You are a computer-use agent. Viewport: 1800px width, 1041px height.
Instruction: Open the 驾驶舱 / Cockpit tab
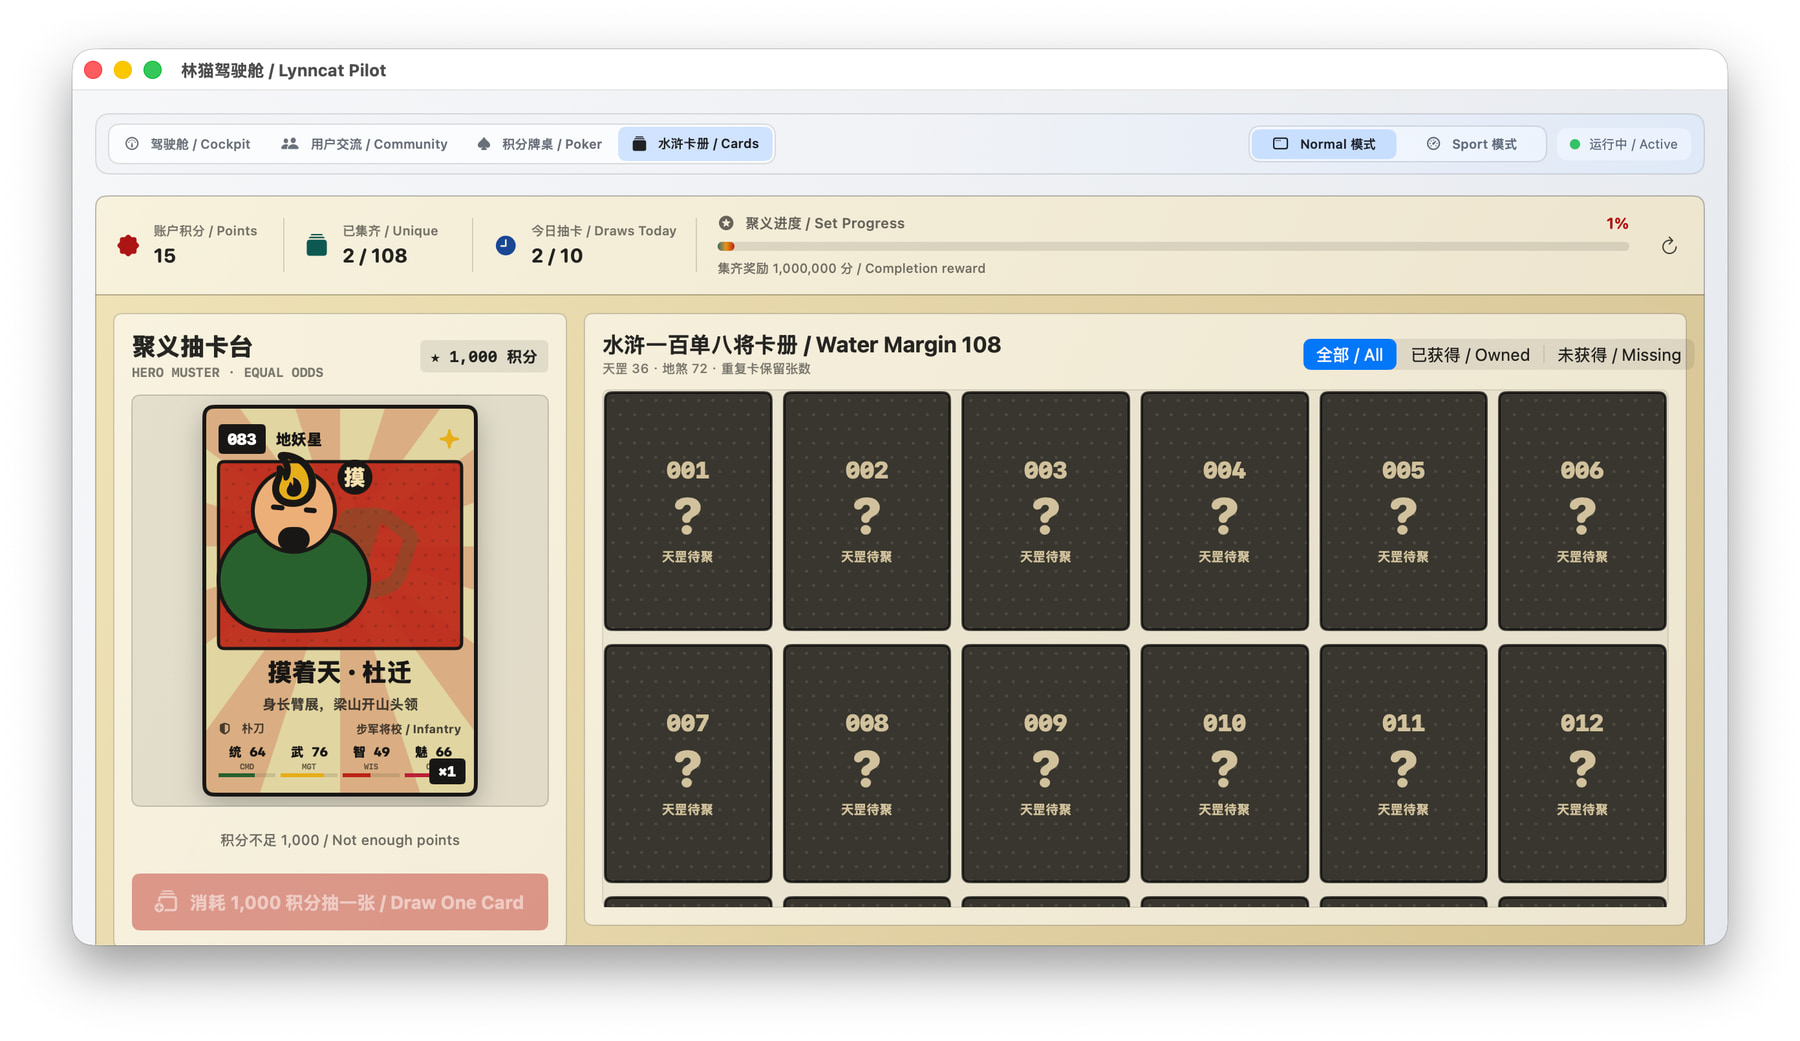(x=188, y=144)
